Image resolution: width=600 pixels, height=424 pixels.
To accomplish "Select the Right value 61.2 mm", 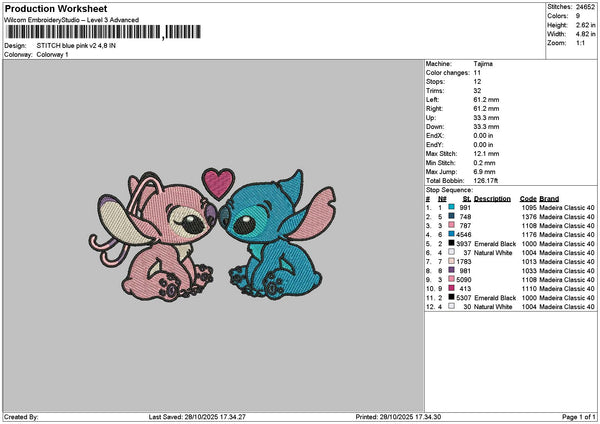I will tap(486, 109).
